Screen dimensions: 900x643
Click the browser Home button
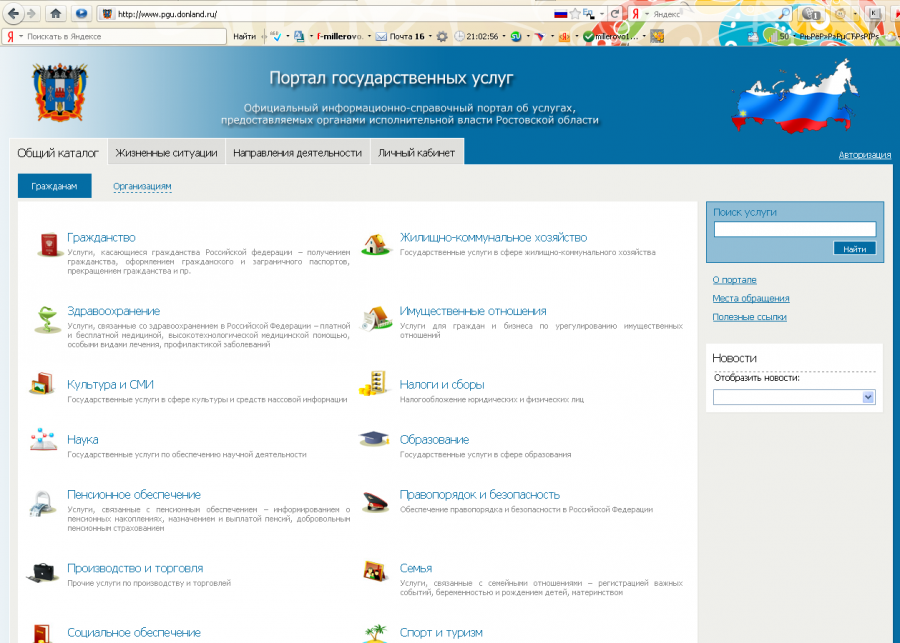tap(56, 14)
